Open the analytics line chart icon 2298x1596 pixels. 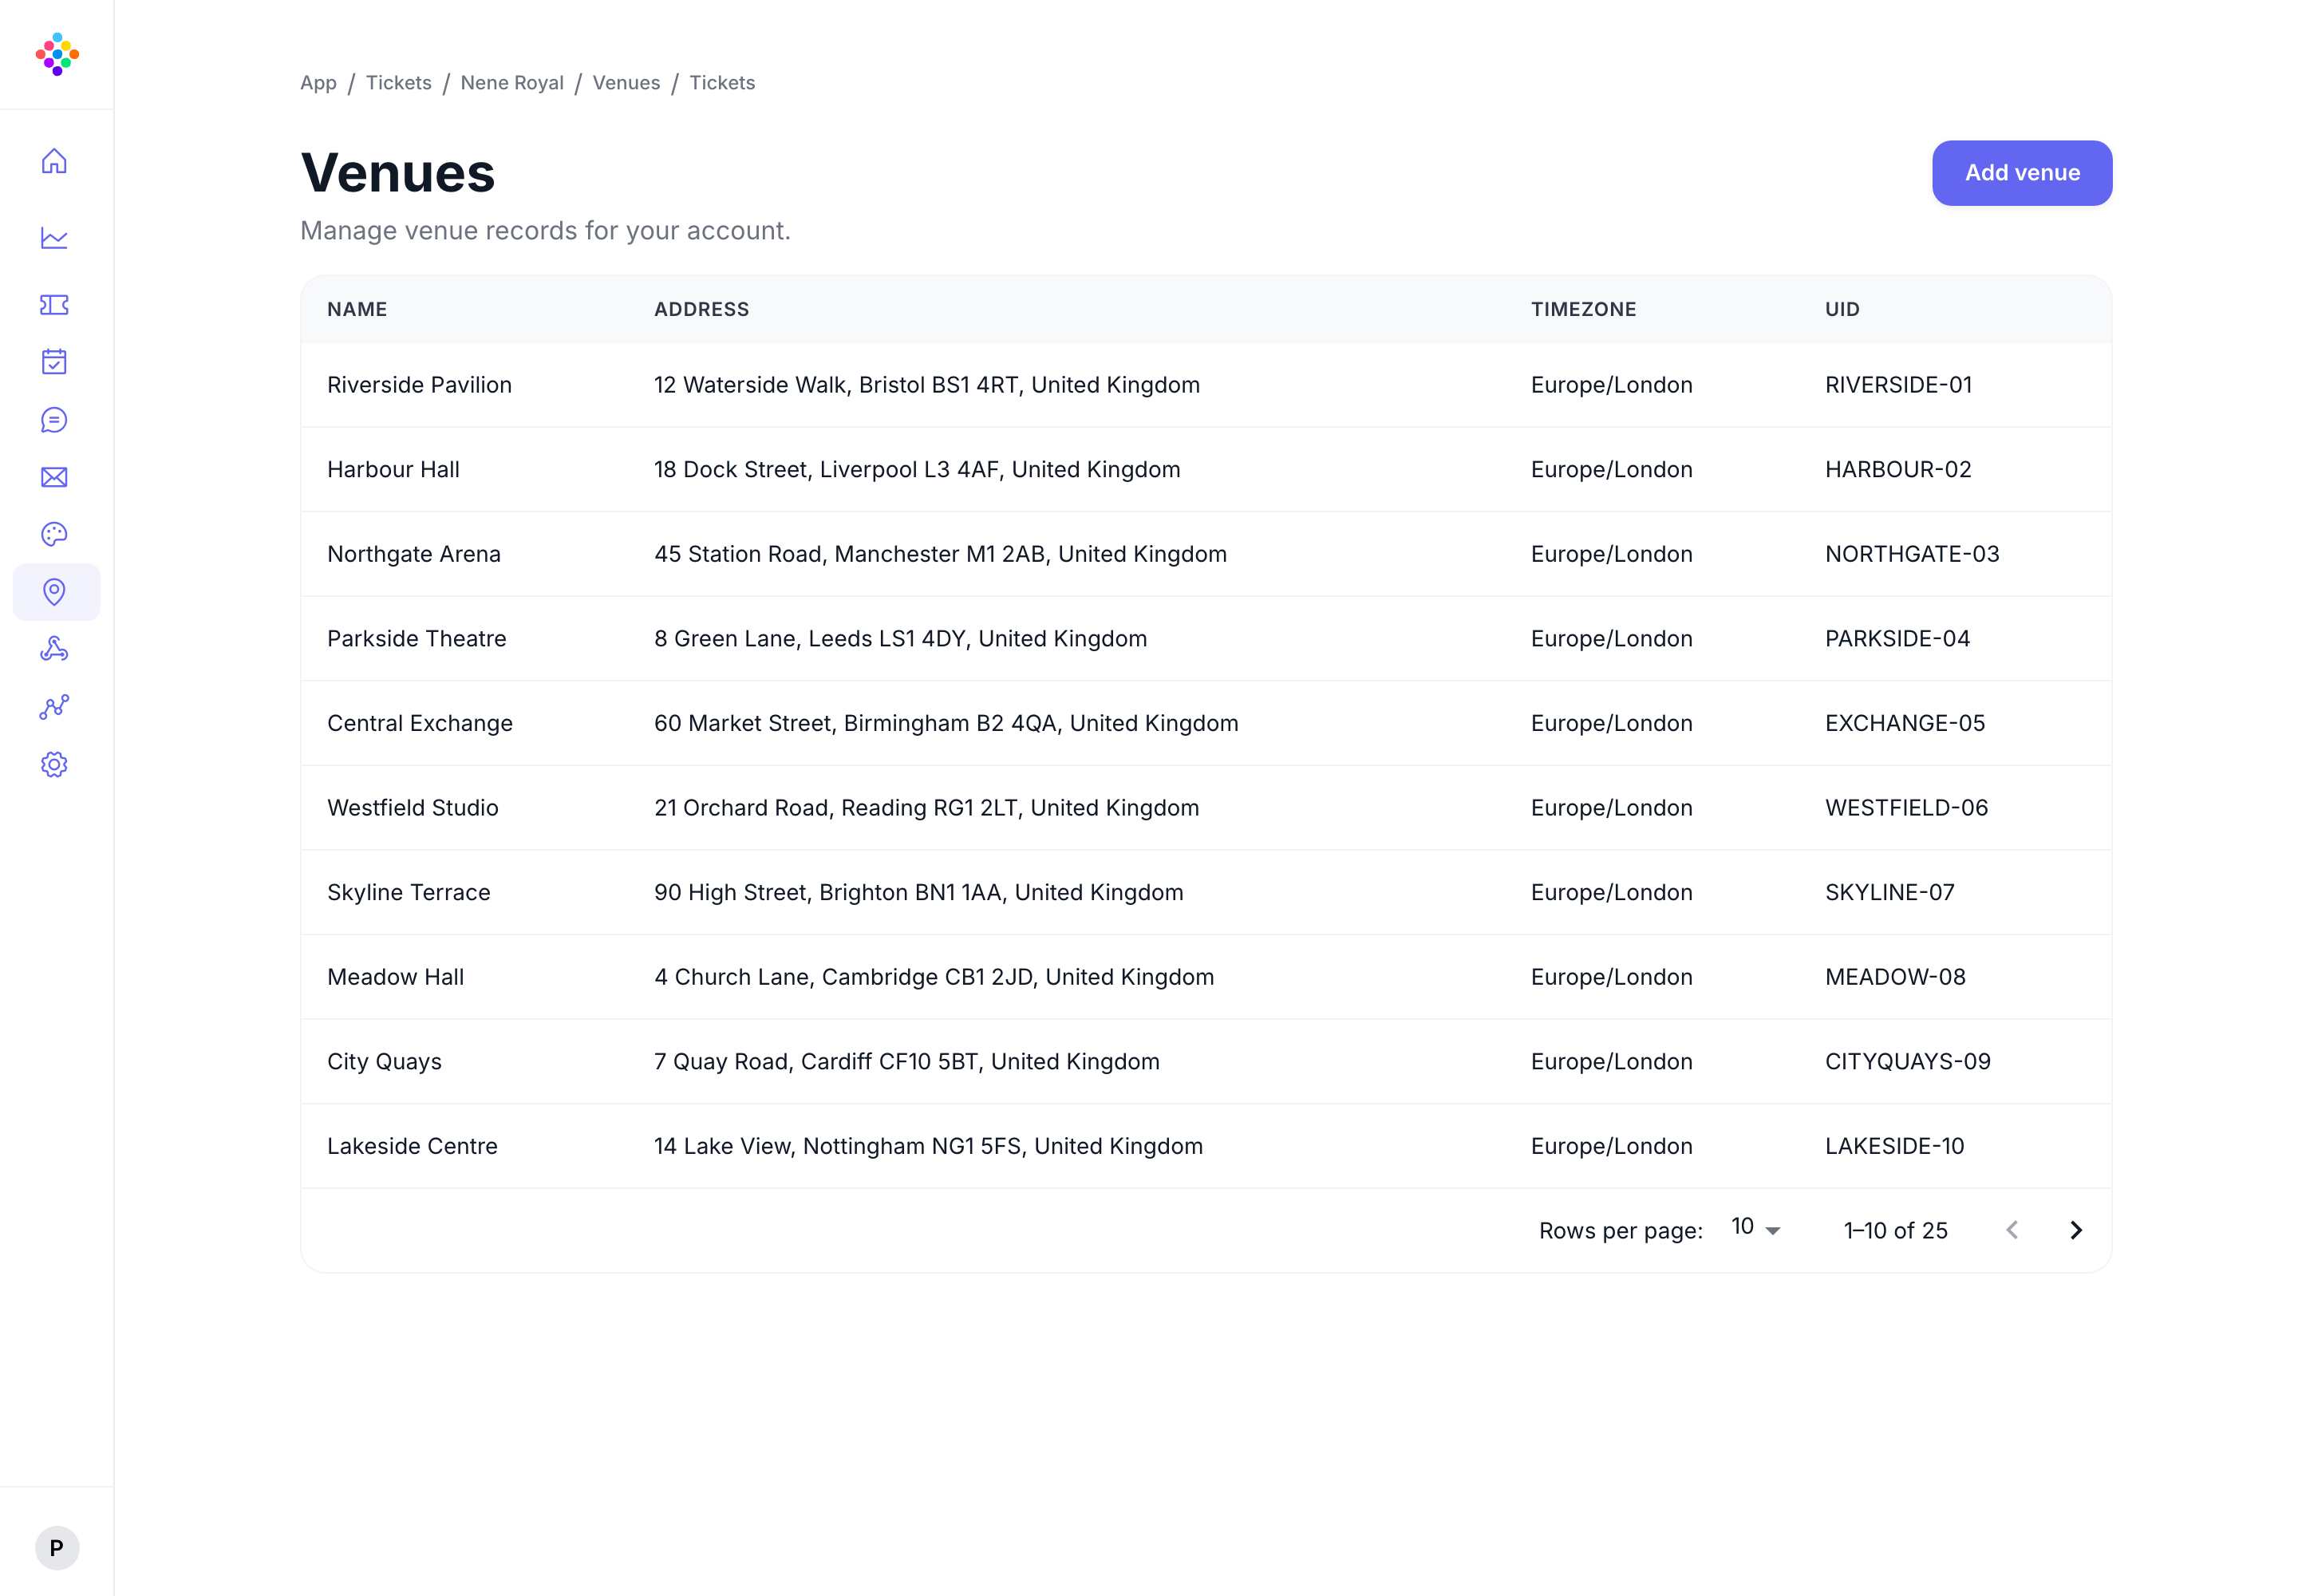point(54,238)
